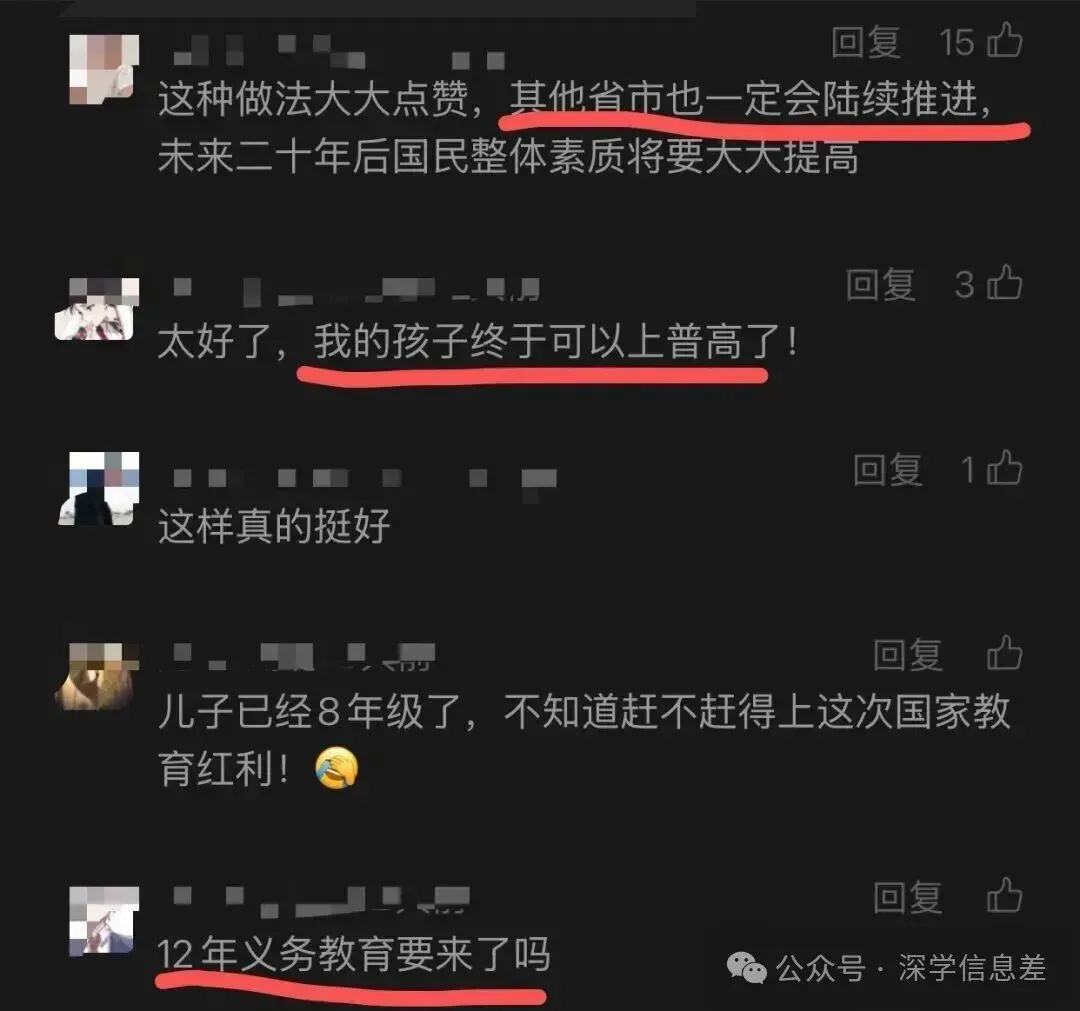
Task: Click the WeChat logo icon in watermark
Action: [747, 968]
